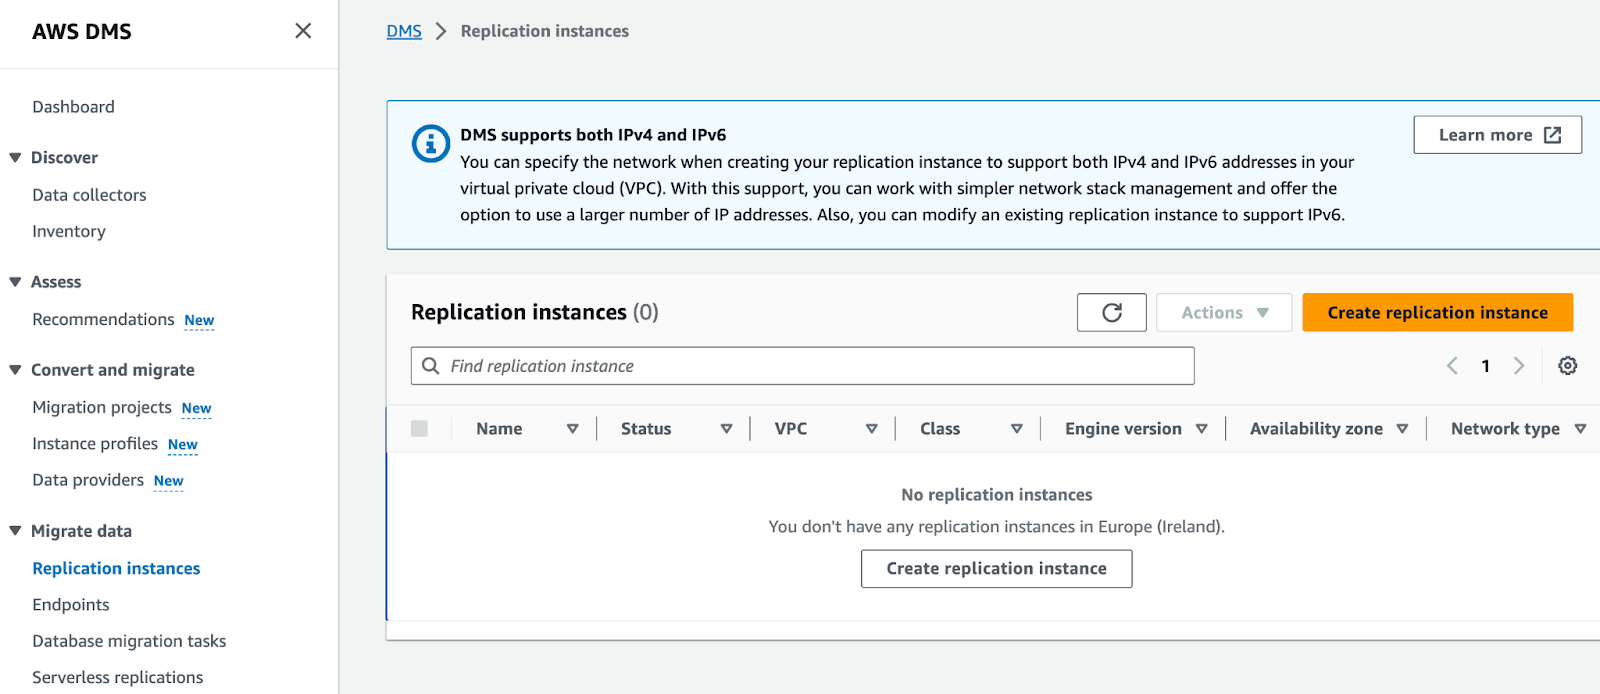Click 'DMS supports both IPv4 and IPv6' heading

593,135
